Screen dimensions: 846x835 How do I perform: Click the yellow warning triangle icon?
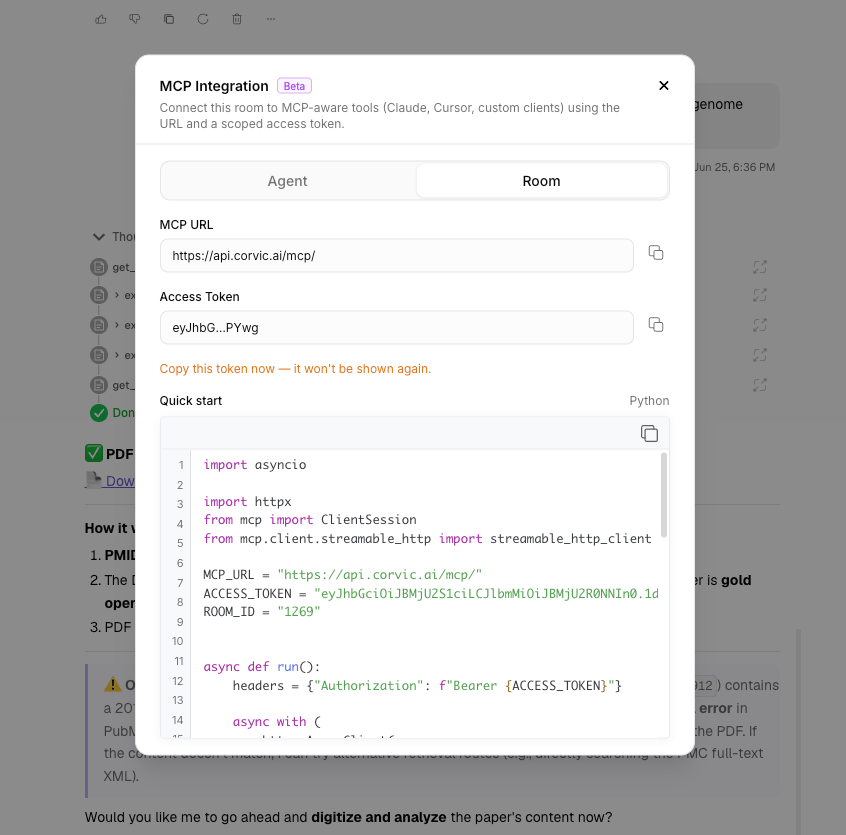coord(112,685)
